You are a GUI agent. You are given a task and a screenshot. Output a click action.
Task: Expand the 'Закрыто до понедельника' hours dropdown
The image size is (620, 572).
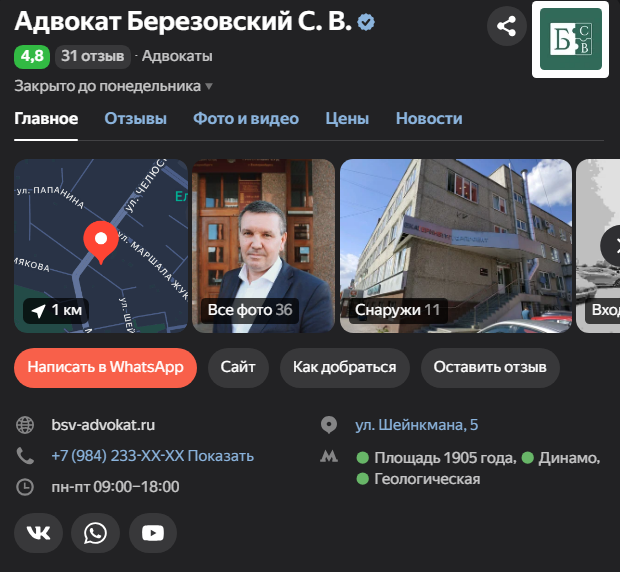coord(113,87)
